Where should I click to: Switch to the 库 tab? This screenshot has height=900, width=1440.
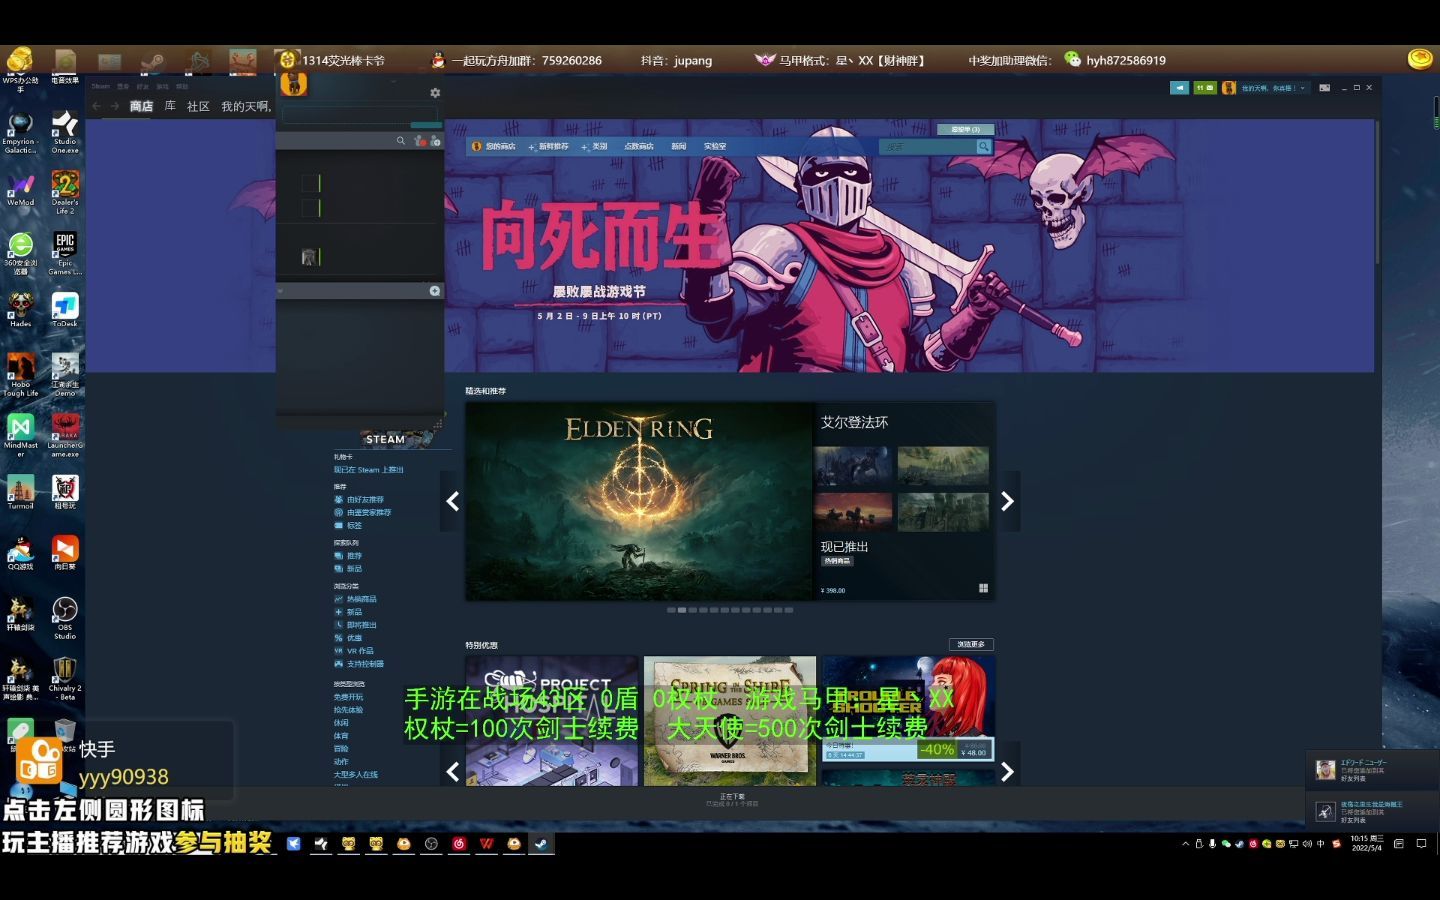pos(170,106)
